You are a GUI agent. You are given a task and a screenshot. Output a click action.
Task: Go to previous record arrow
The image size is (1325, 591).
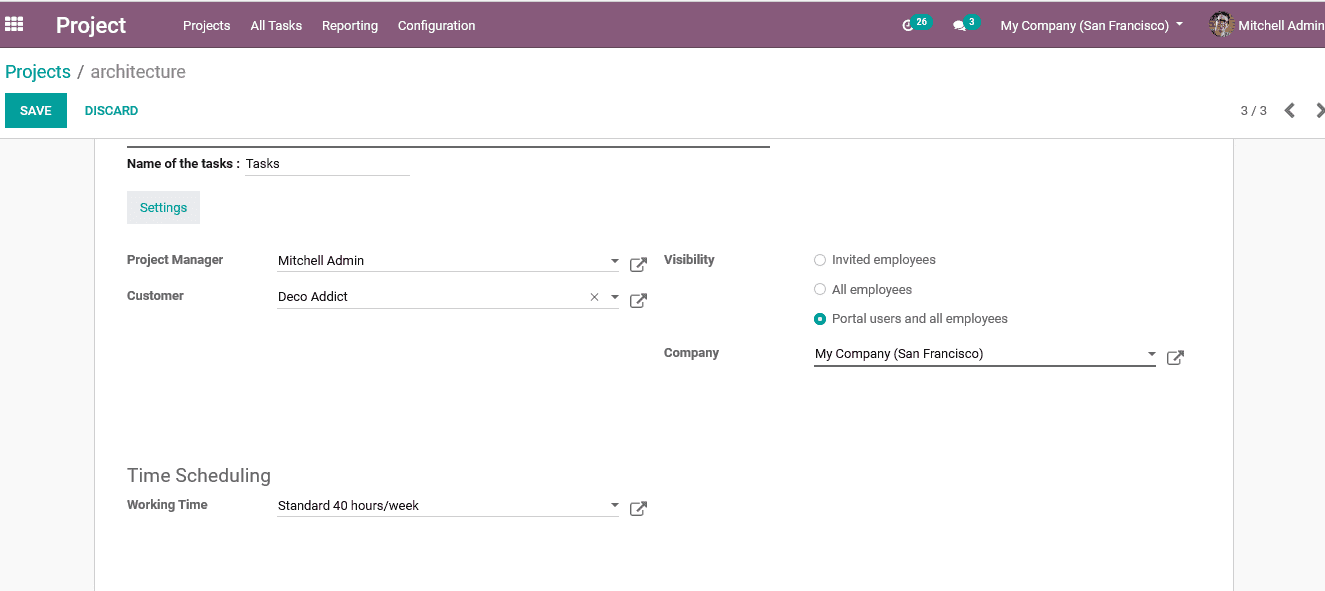click(1290, 110)
